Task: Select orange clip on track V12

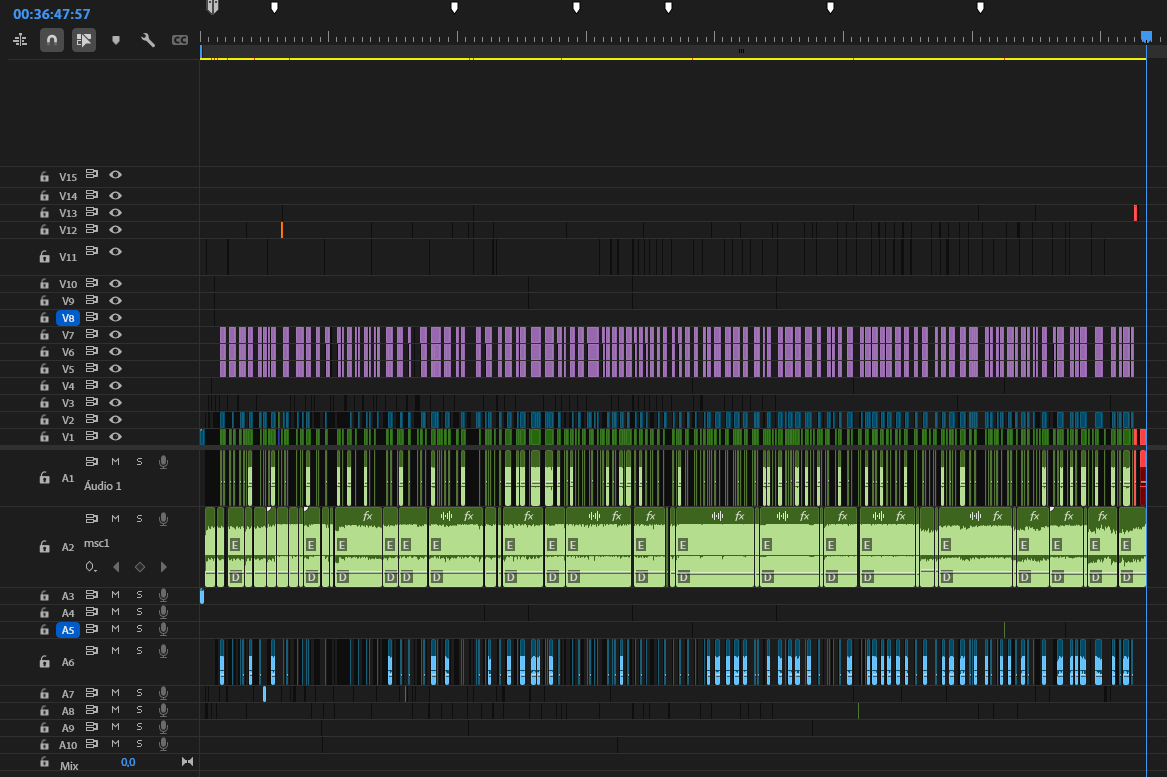Action: [x=281, y=230]
